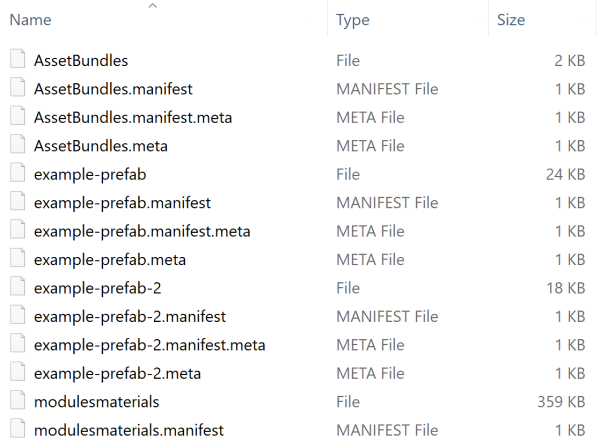Click the AssetBundles file icon

tap(17, 60)
